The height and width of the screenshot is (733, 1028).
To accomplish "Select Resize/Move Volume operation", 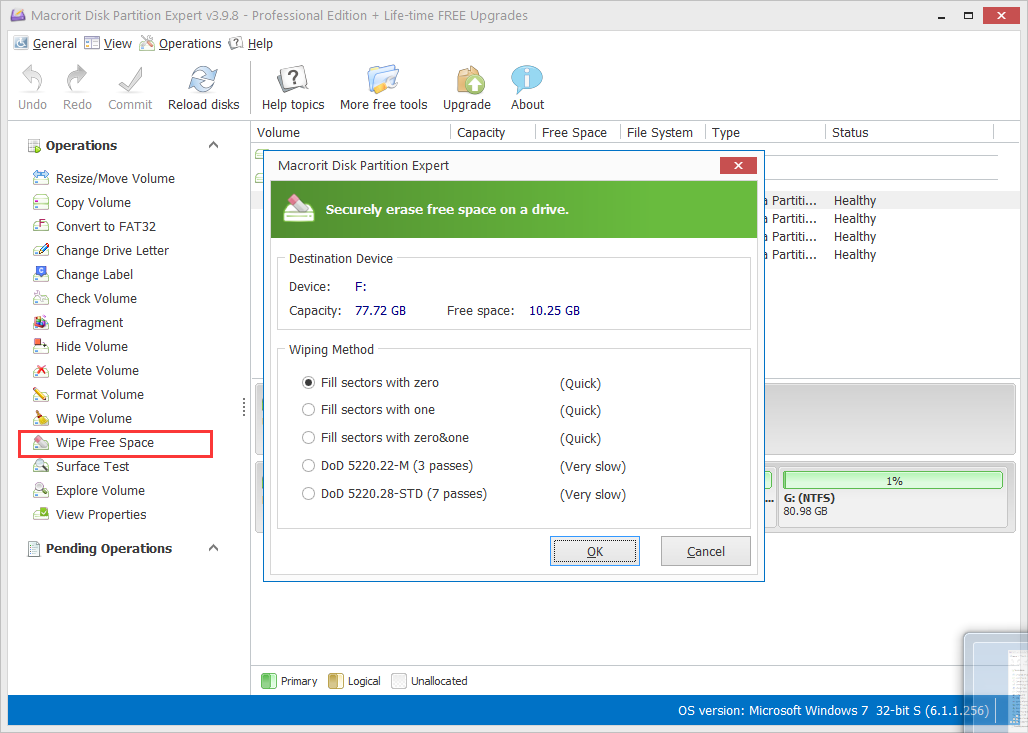I will [114, 179].
